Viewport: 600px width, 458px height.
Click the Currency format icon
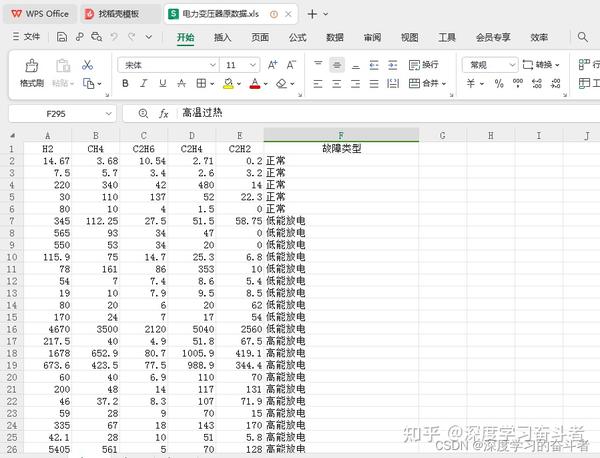(x=471, y=83)
